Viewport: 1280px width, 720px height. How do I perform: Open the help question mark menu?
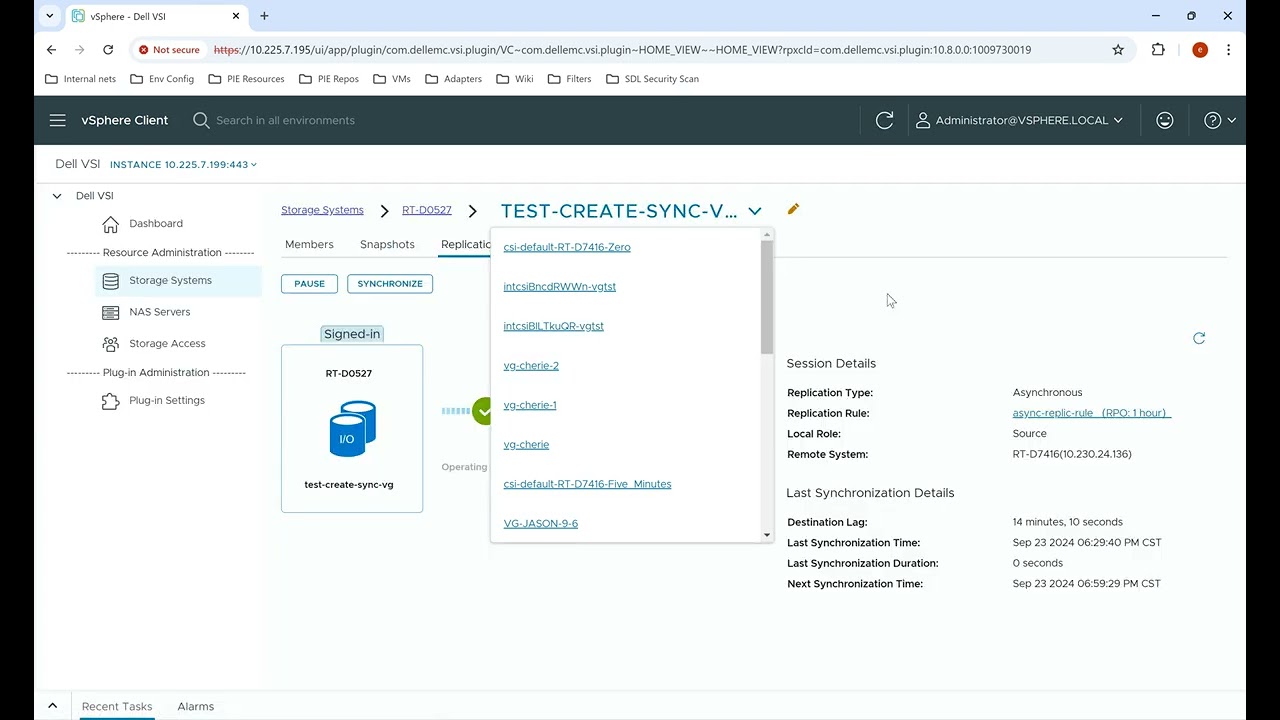pyautogui.click(x=1220, y=120)
